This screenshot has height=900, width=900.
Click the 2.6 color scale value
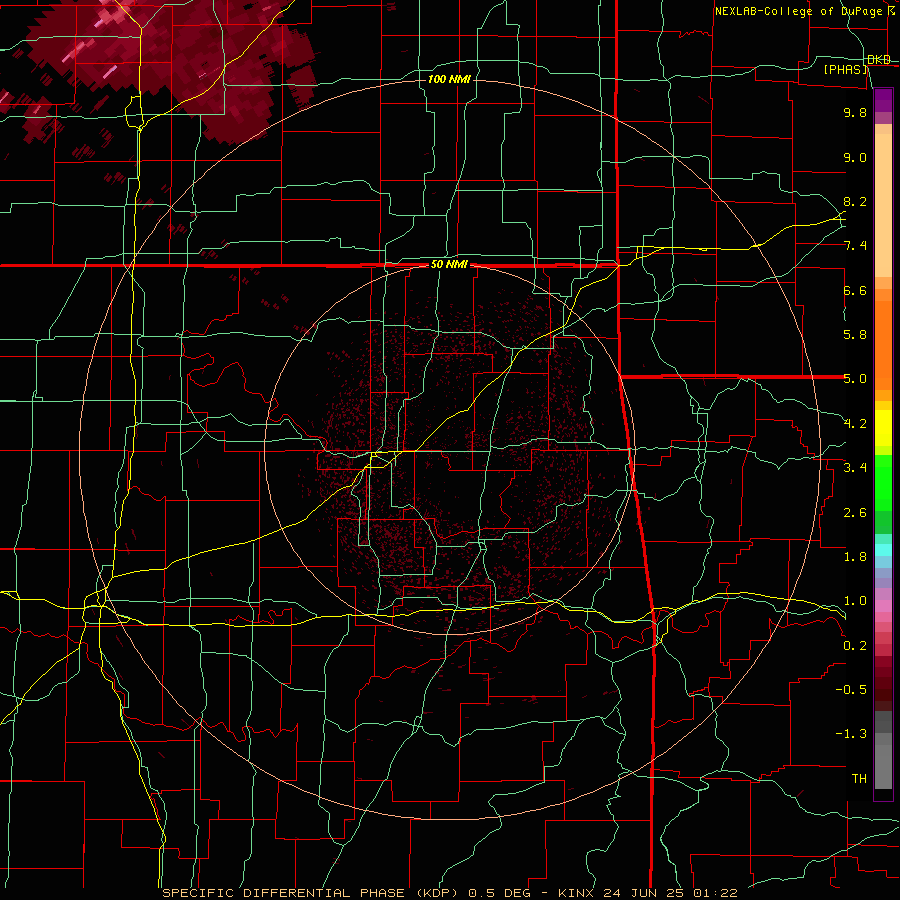click(855, 513)
